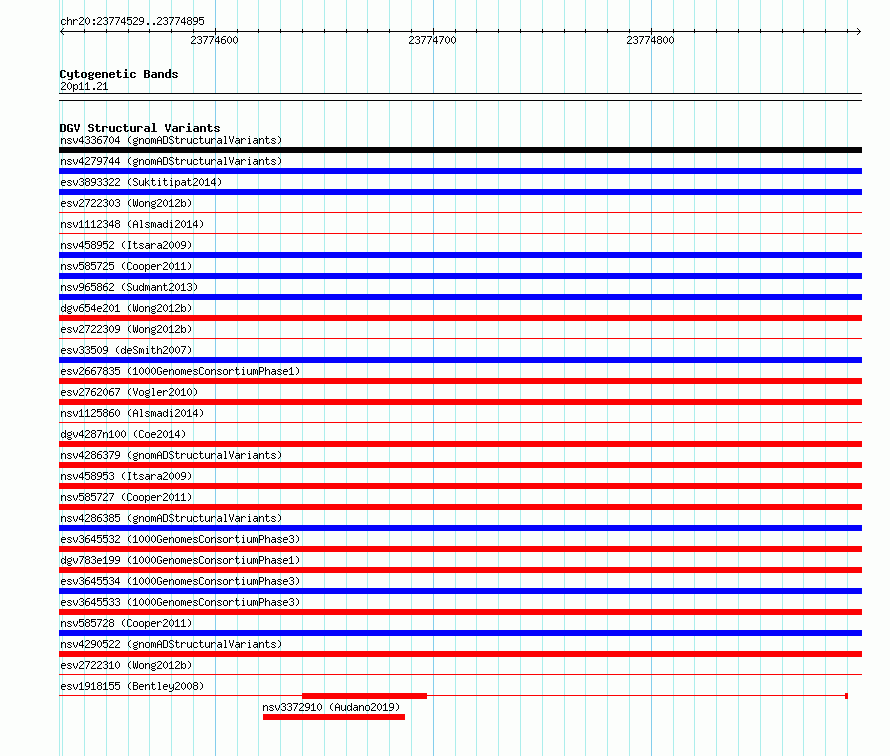Select nsv458952 Itsara2009 variant label
Viewport: 890px width, 756px height.
pos(126,245)
